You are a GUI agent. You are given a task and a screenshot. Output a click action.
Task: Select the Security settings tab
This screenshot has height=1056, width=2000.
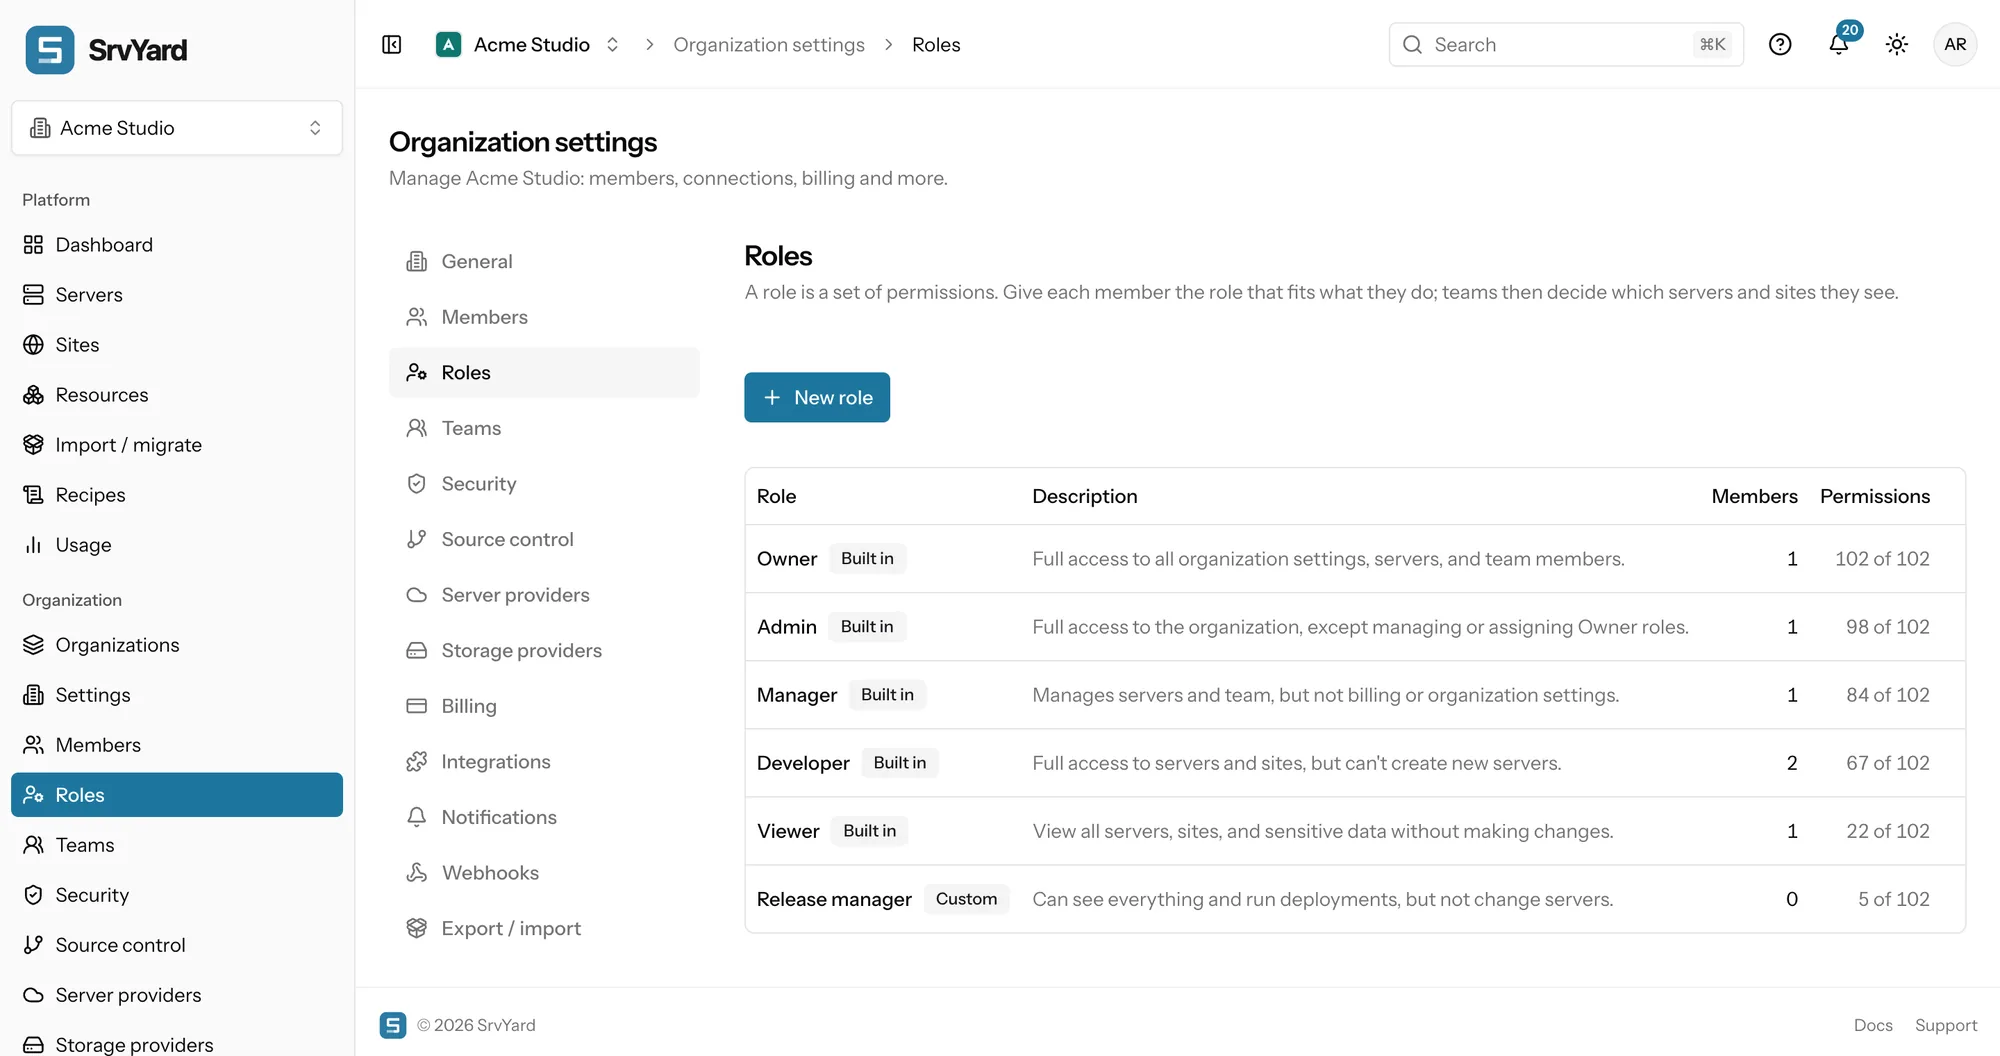[x=544, y=484]
